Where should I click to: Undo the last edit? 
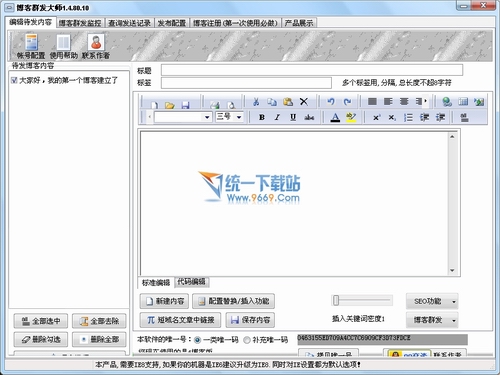point(331,102)
